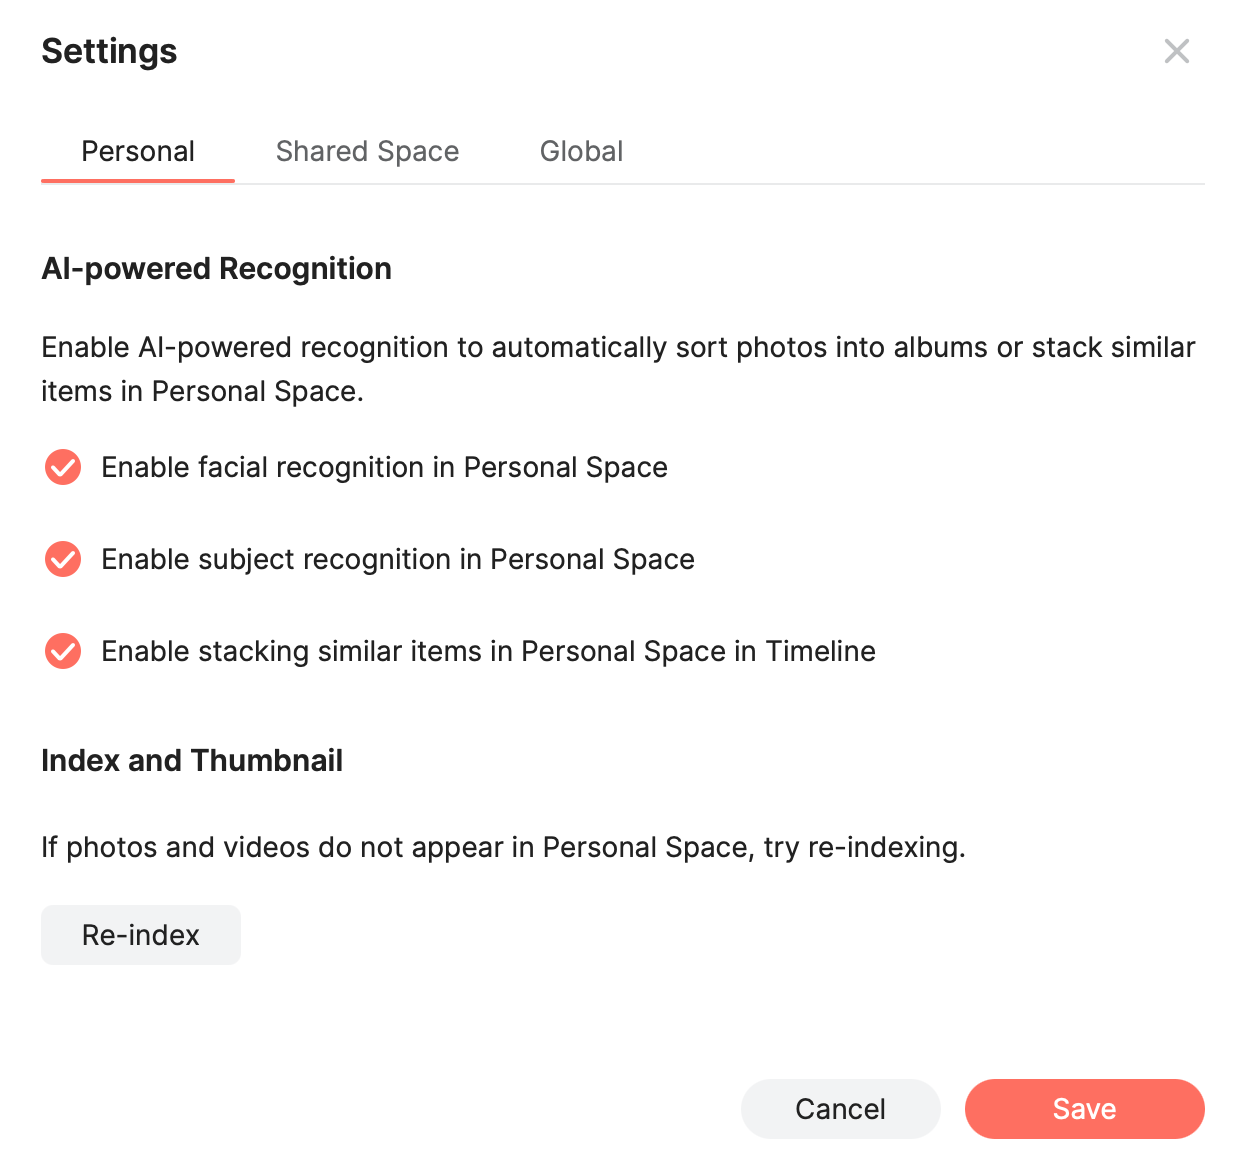Viewport: 1236px width, 1156px height.
Task: Click the Index and Thumbnail section heading
Action: [x=192, y=760]
